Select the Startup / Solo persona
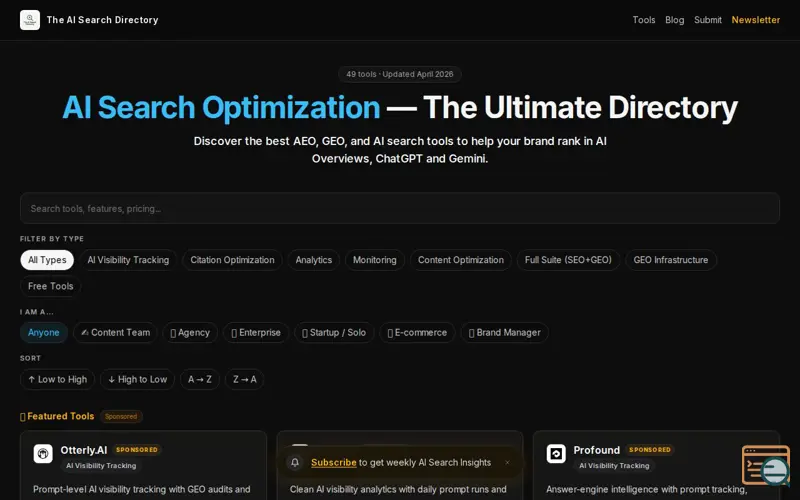The image size is (800, 500). [334, 333]
